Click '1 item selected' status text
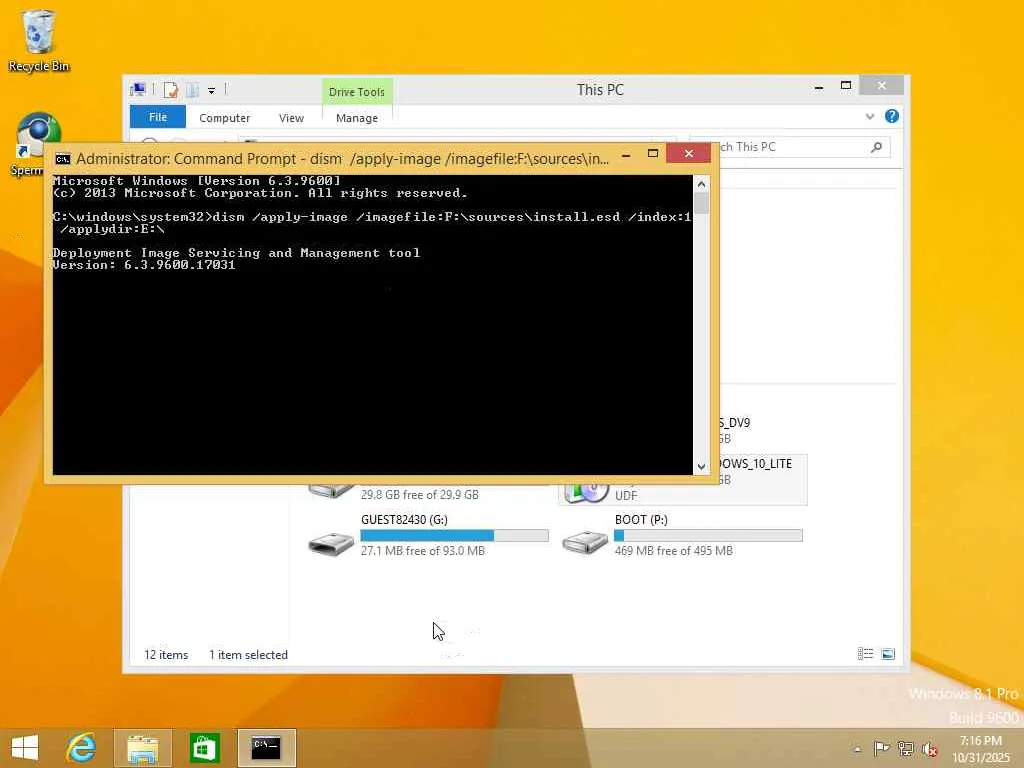1024x768 pixels. tap(248, 655)
